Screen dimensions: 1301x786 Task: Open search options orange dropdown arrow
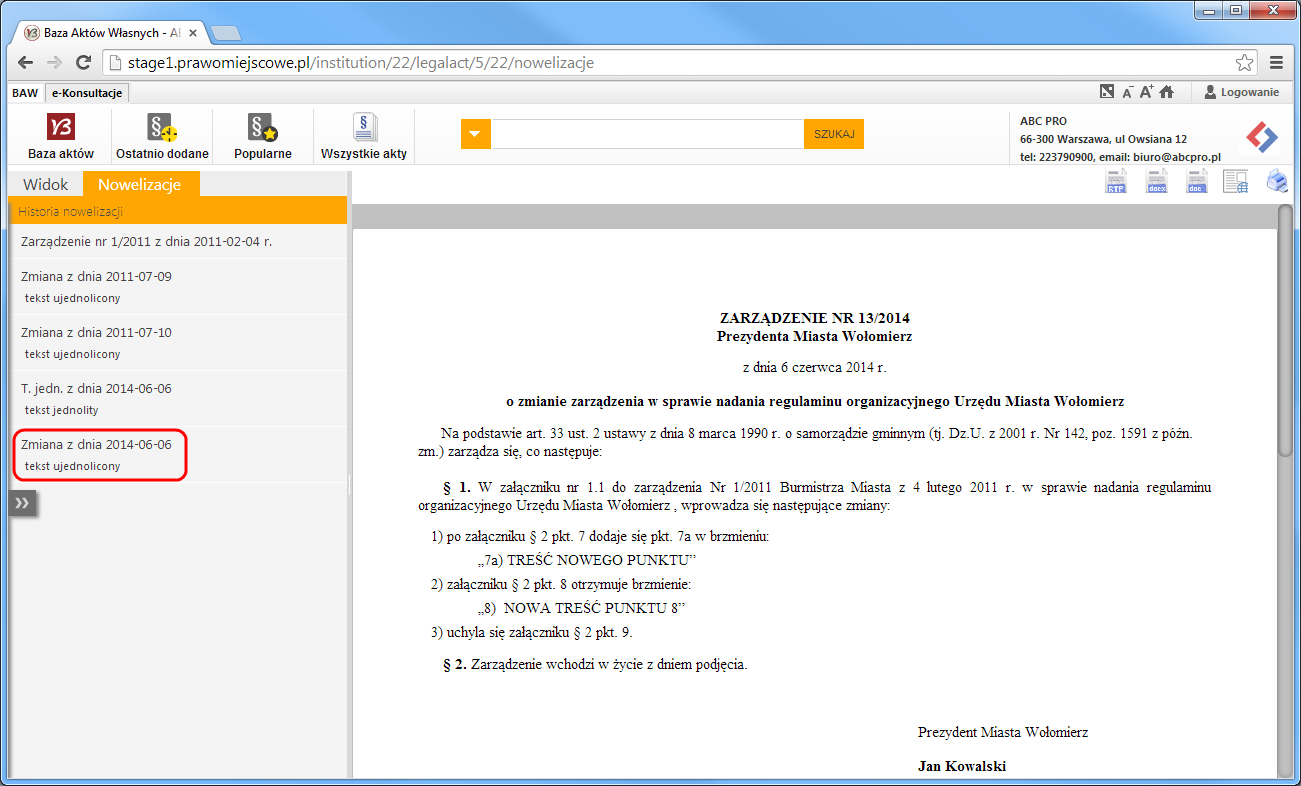pyautogui.click(x=475, y=134)
